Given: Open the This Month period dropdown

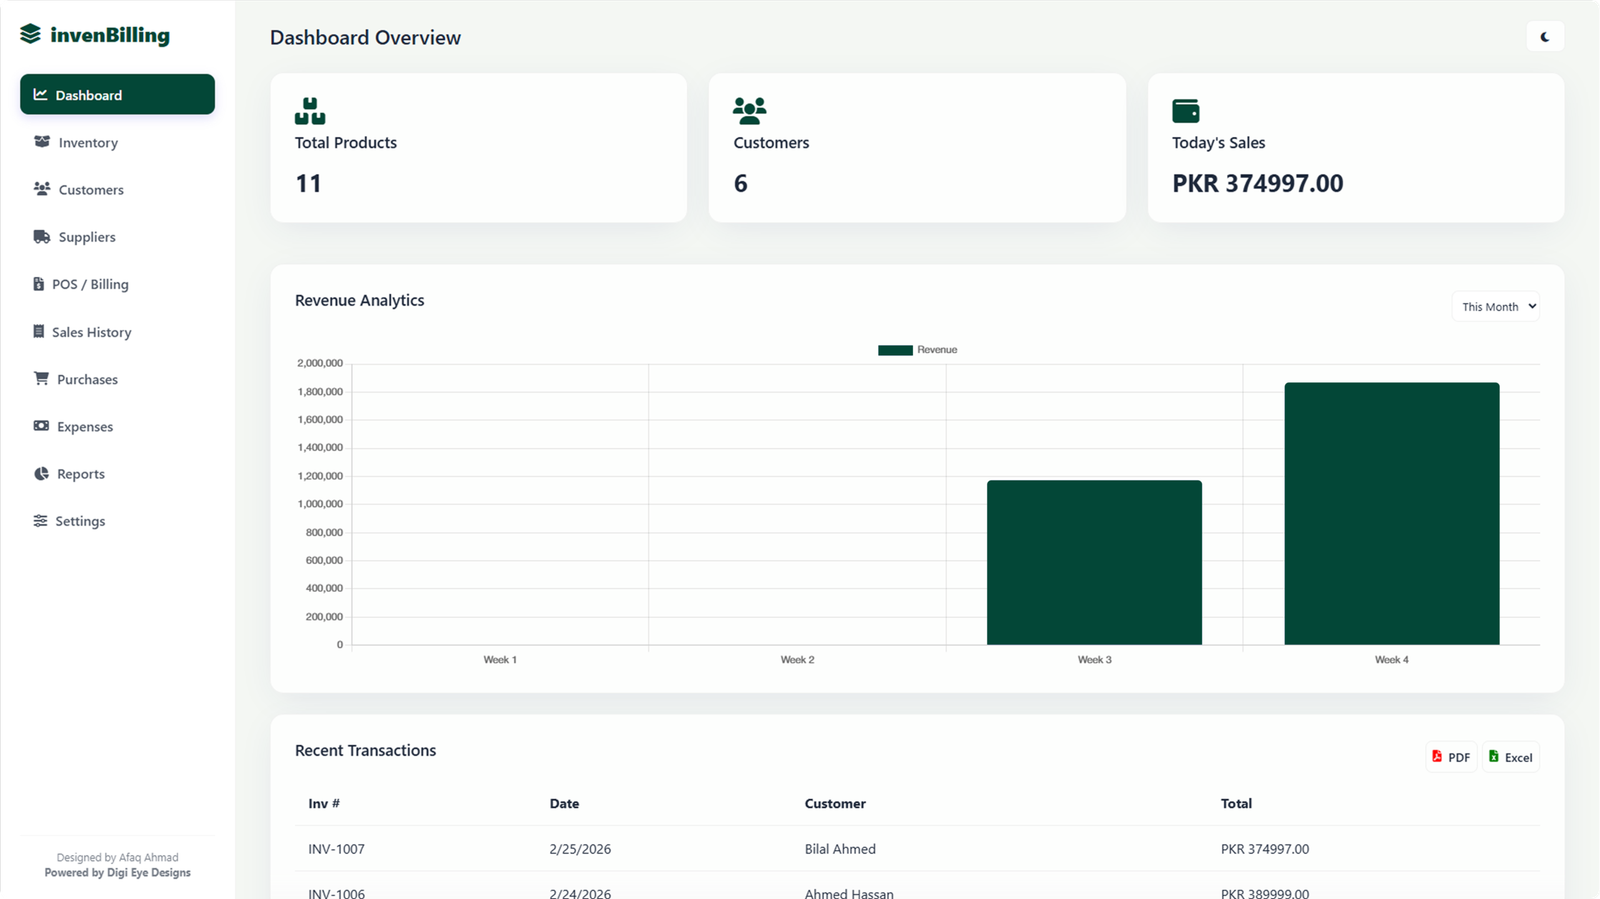Looking at the screenshot, I should (1495, 307).
